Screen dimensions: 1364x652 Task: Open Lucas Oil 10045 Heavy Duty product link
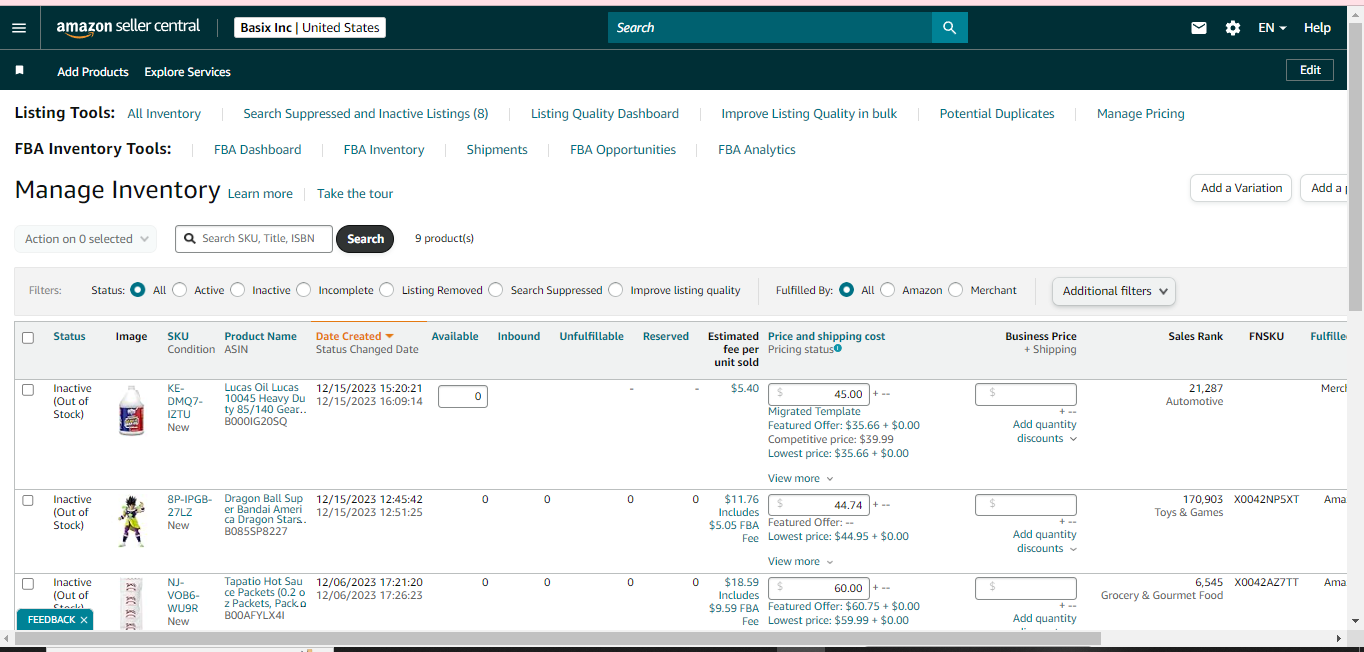(x=265, y=398)
